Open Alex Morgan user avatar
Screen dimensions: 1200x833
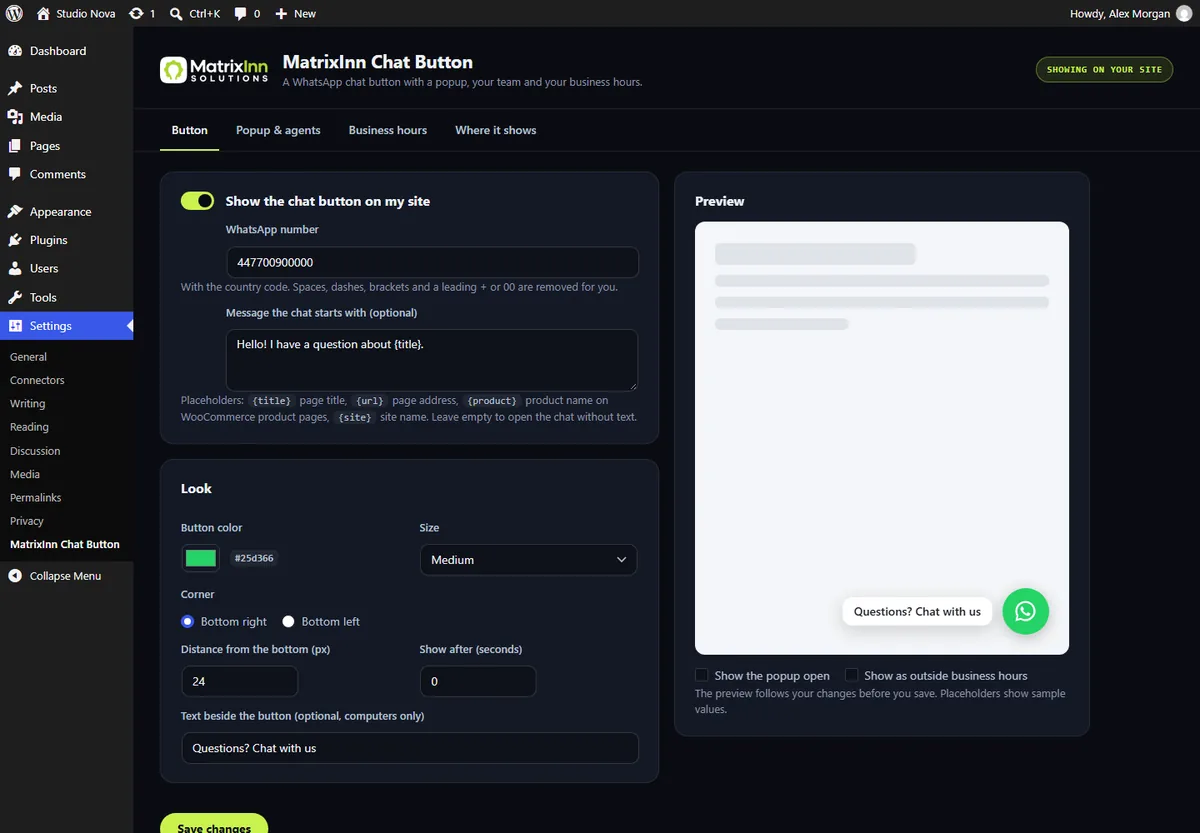1182,14
